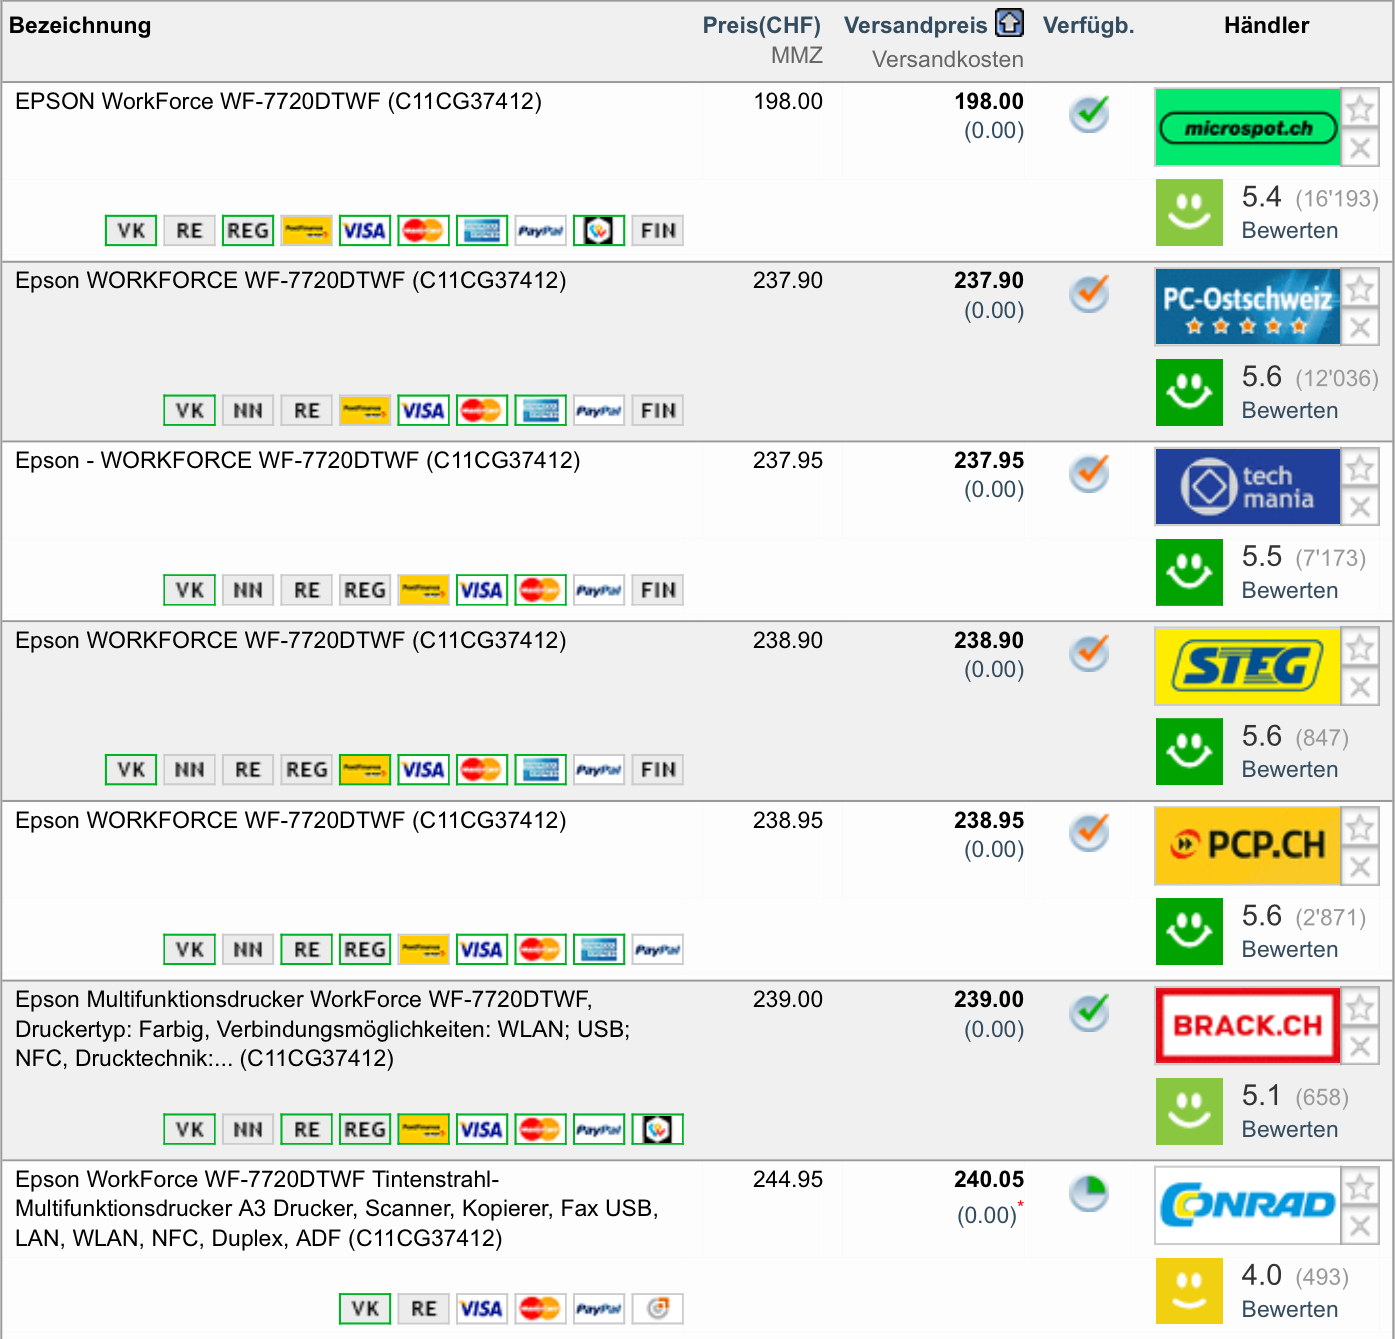The width and height of the screenshot is (1395, 1339).
Task: Open the techmania dealer logo
Action: pos(1247,487)
